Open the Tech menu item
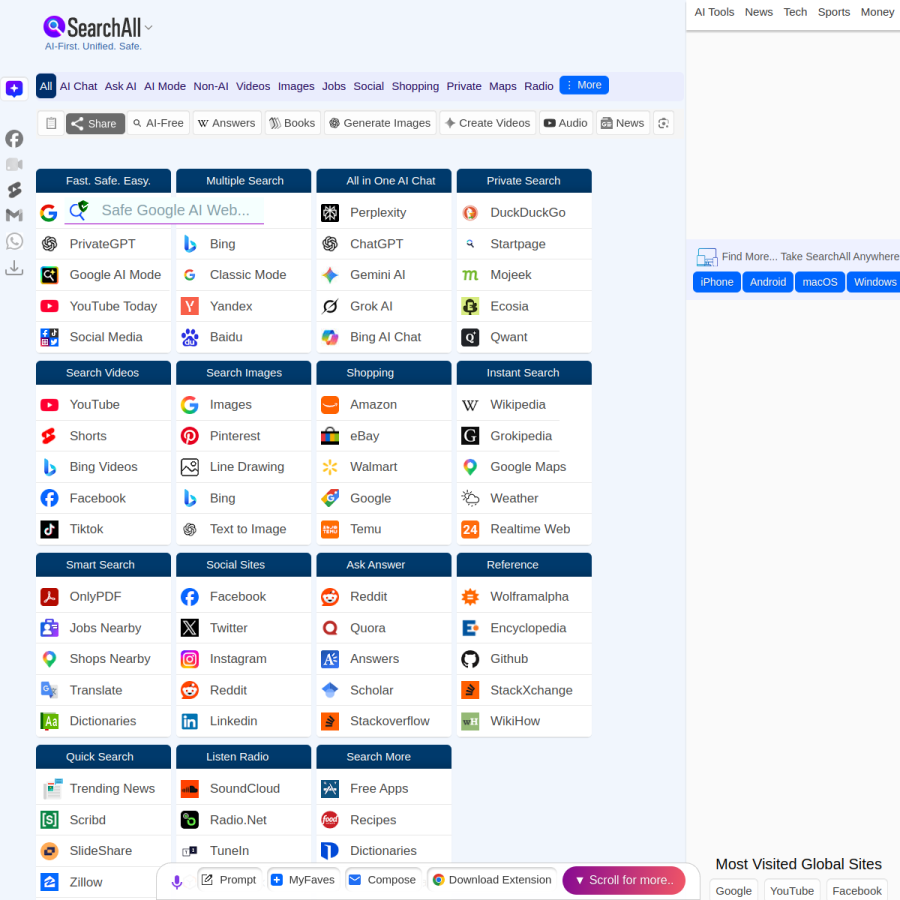 click(x=795, y=12)
